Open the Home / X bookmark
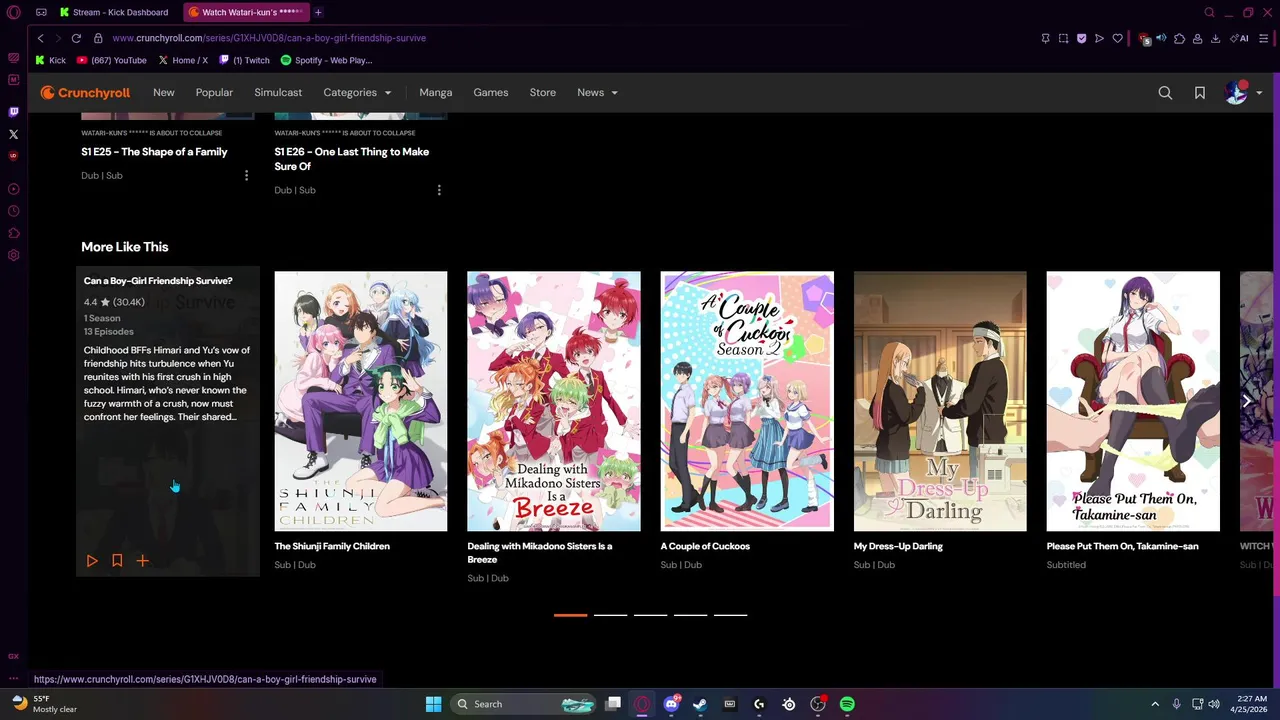 [x=183, y=60]
